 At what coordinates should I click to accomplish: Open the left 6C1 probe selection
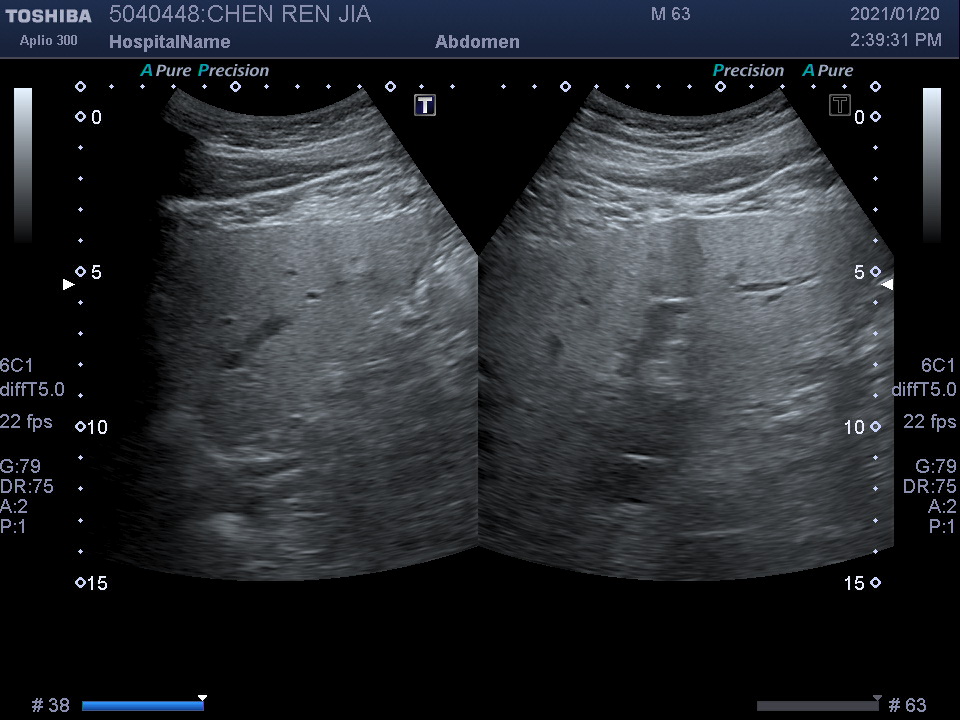16,365
